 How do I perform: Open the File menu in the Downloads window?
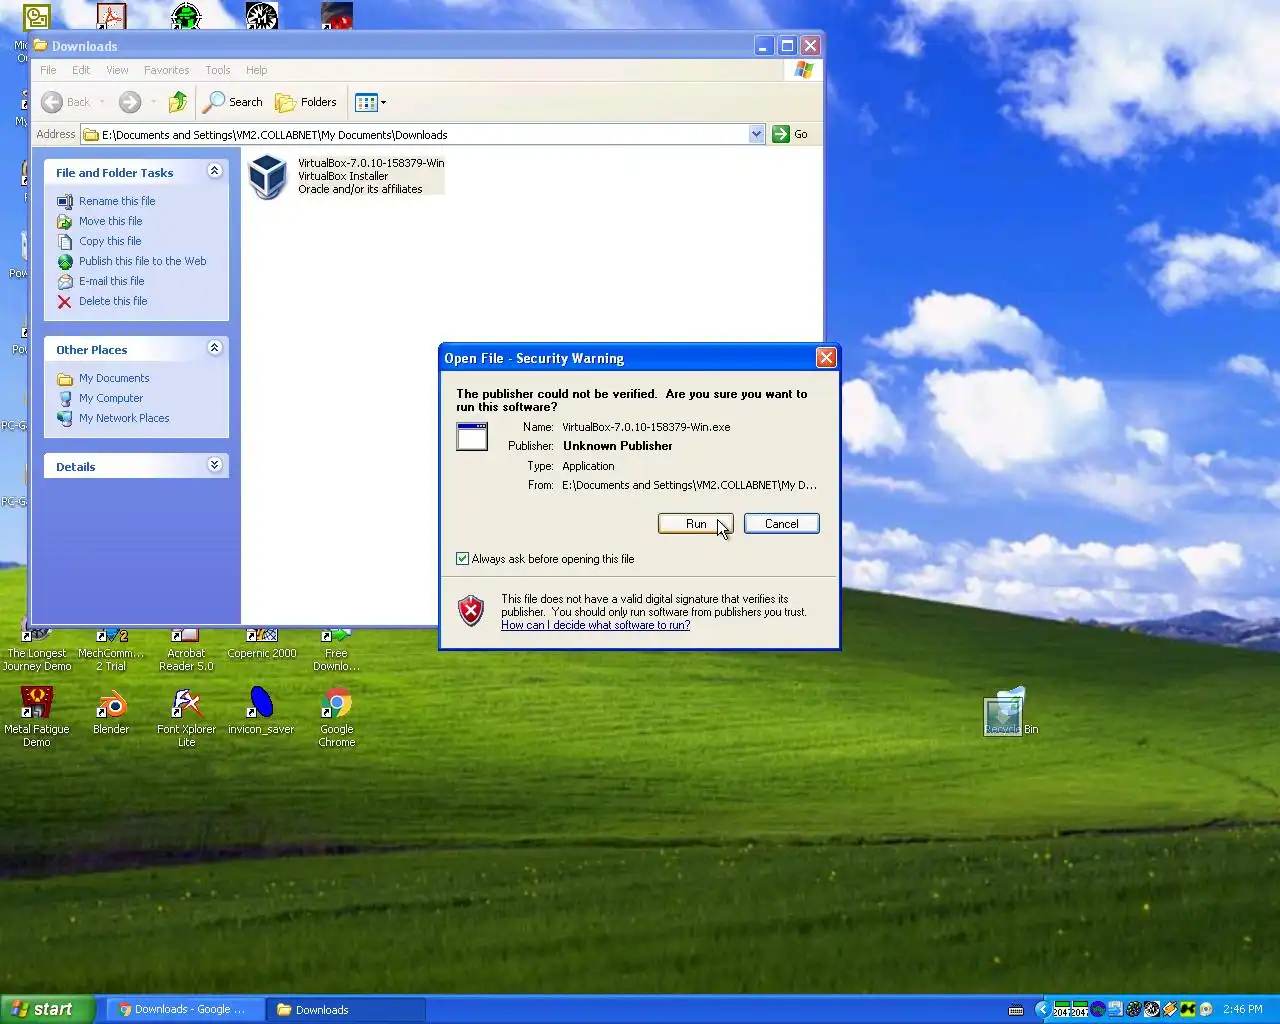48,70
